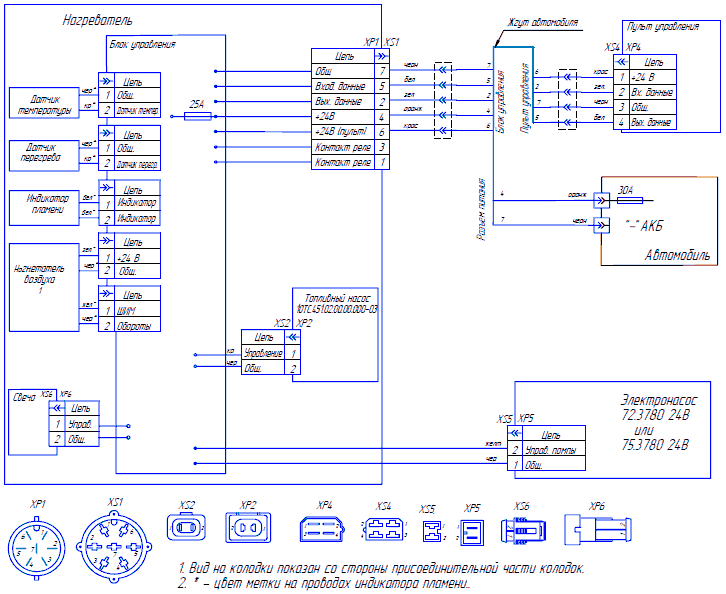Select the XP2 connector pictogram
This screenshot has height=594, width=726.
pos(248,527)
